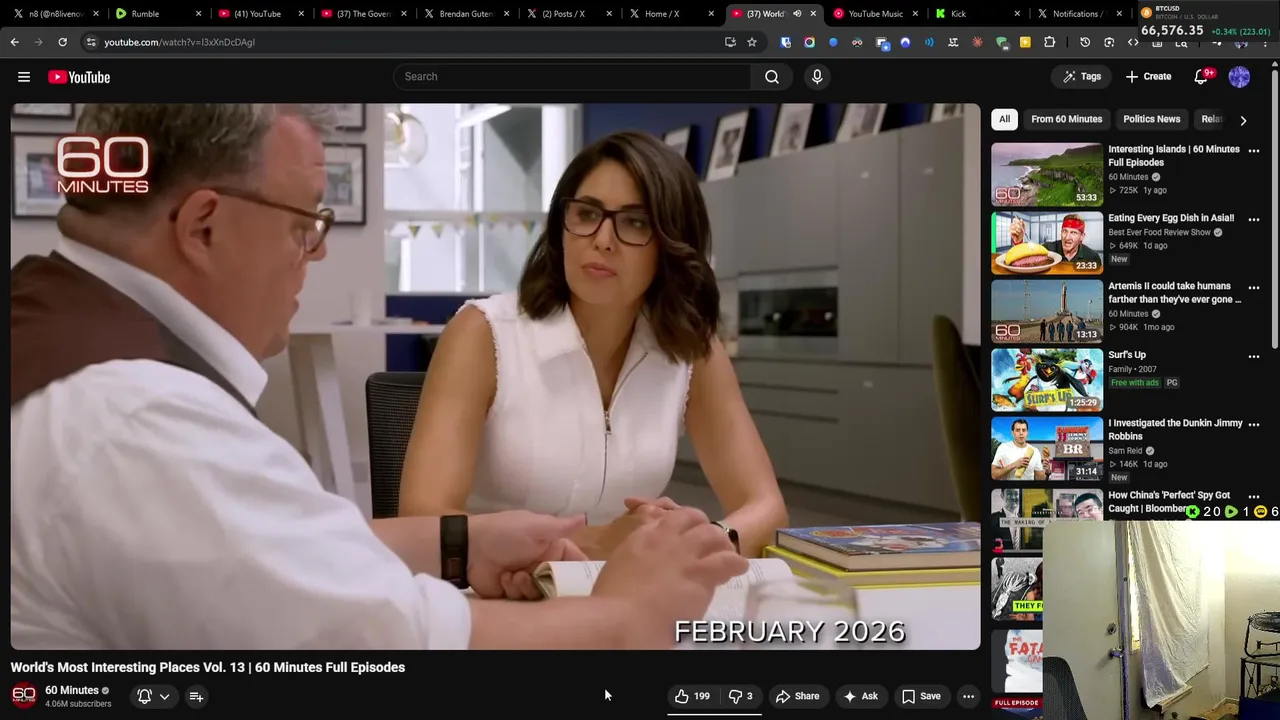Select the Politics News chip
Screen dimensions: 1280x720
(1151, 119)
